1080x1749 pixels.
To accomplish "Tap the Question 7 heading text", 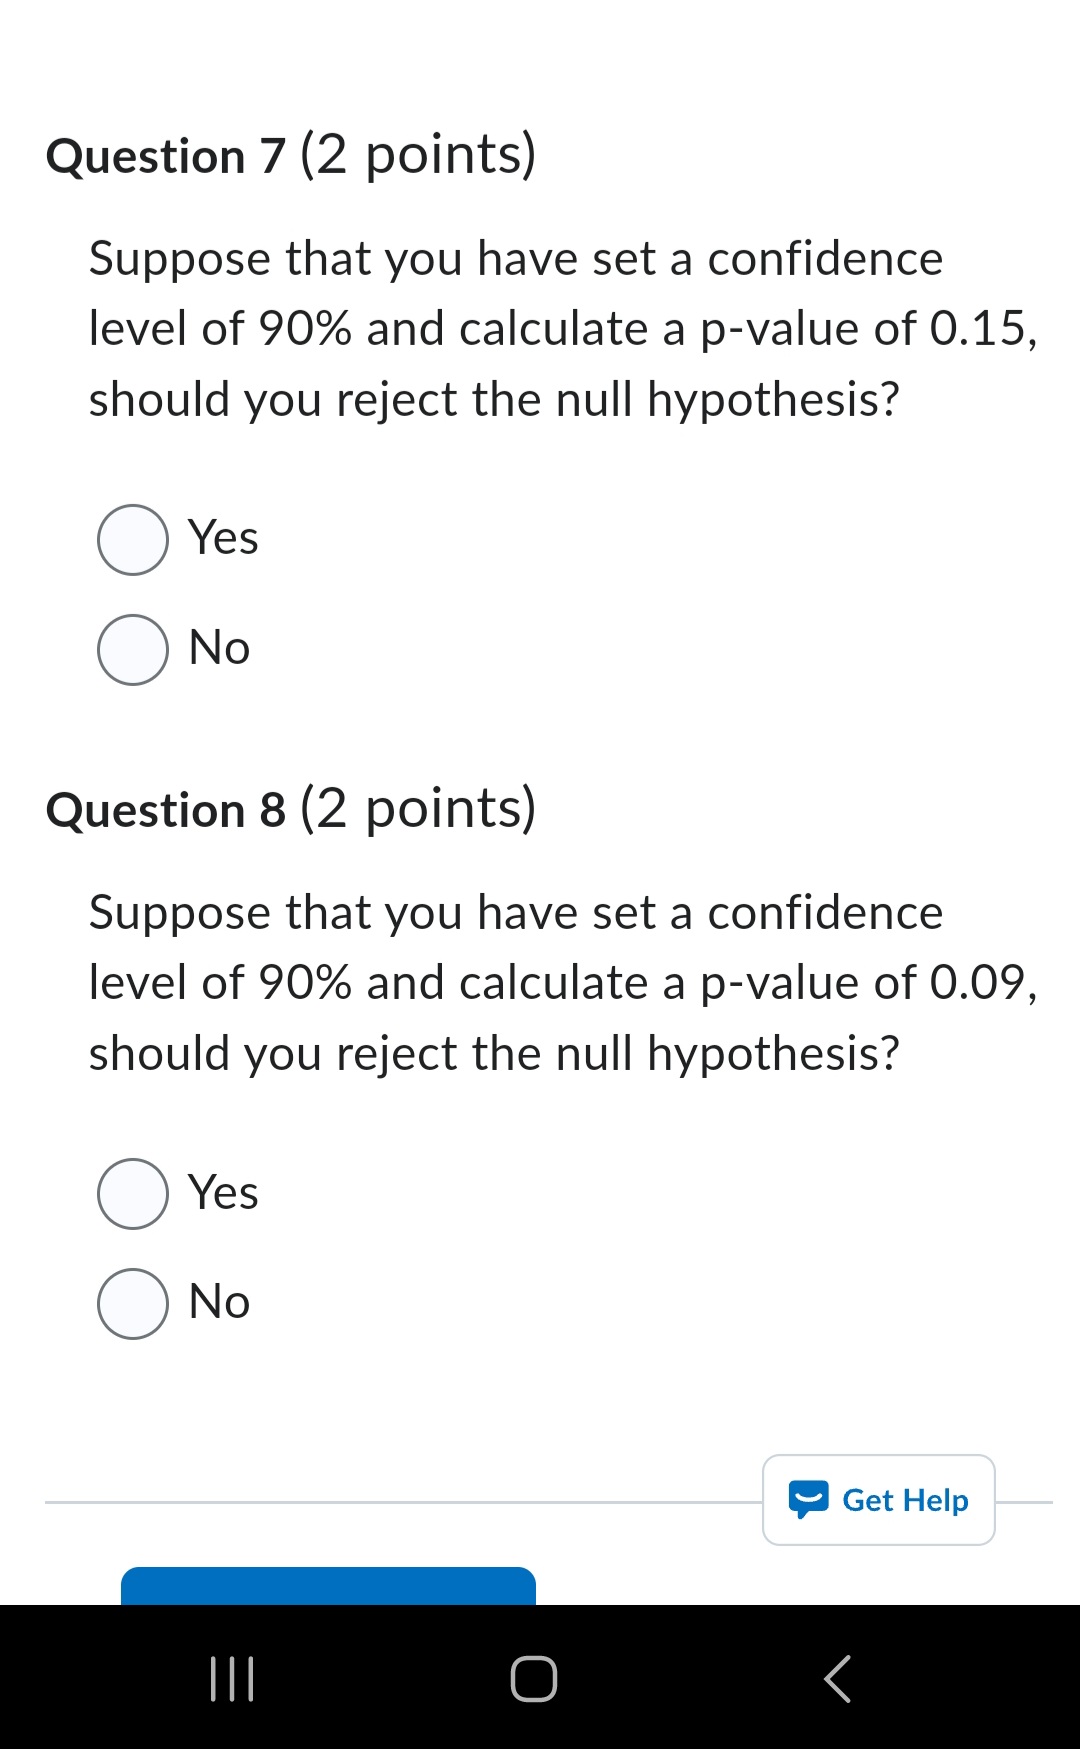I will 291,155.
